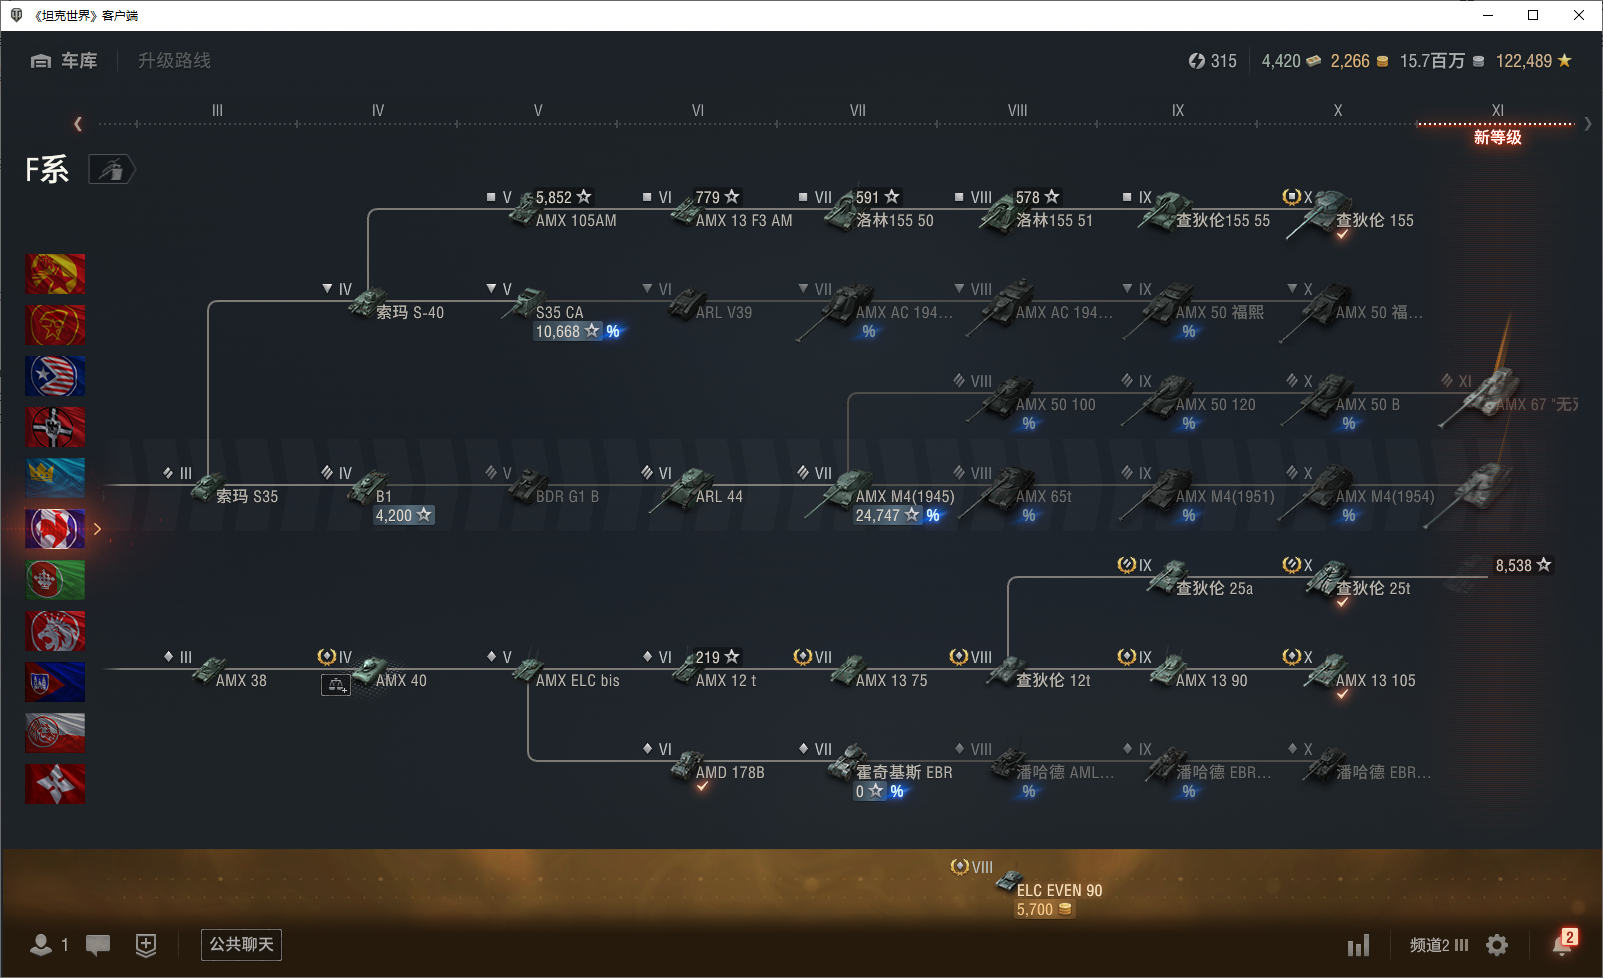Select the locked ARL V39 node
The width and height of the screenshot is (1603, 978).
point(709,302)
